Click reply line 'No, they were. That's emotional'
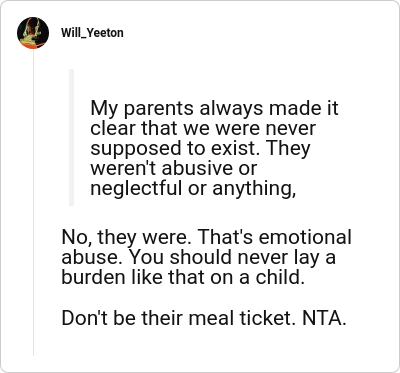400x373 pixels. (207, 237)
